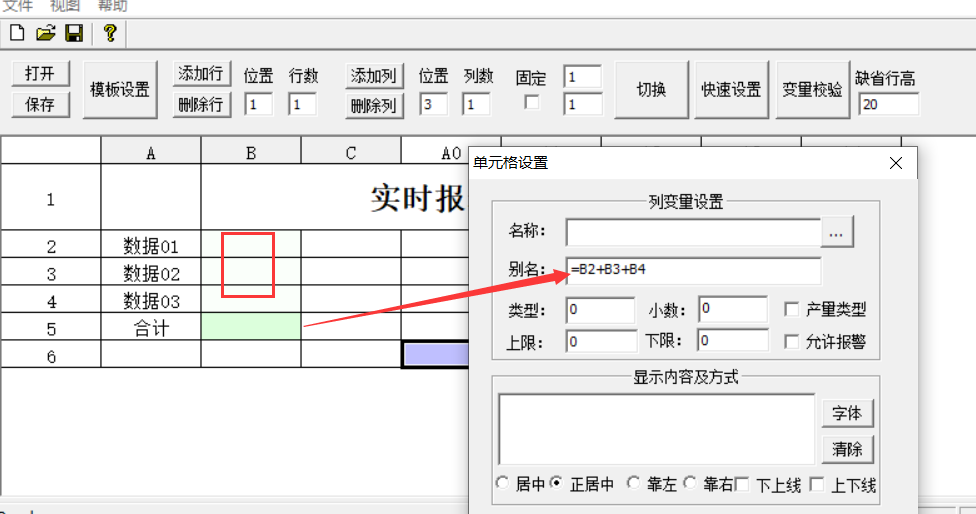Viewport: 976px width, 514px height.
Task: Click the Open folder icon
Action: tap(45, 34)
